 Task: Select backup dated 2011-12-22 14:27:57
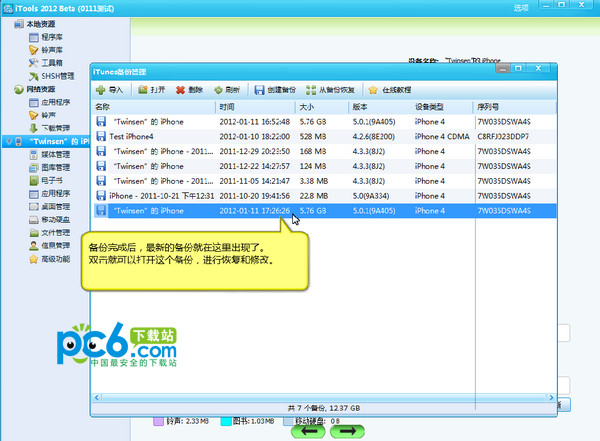324,166
